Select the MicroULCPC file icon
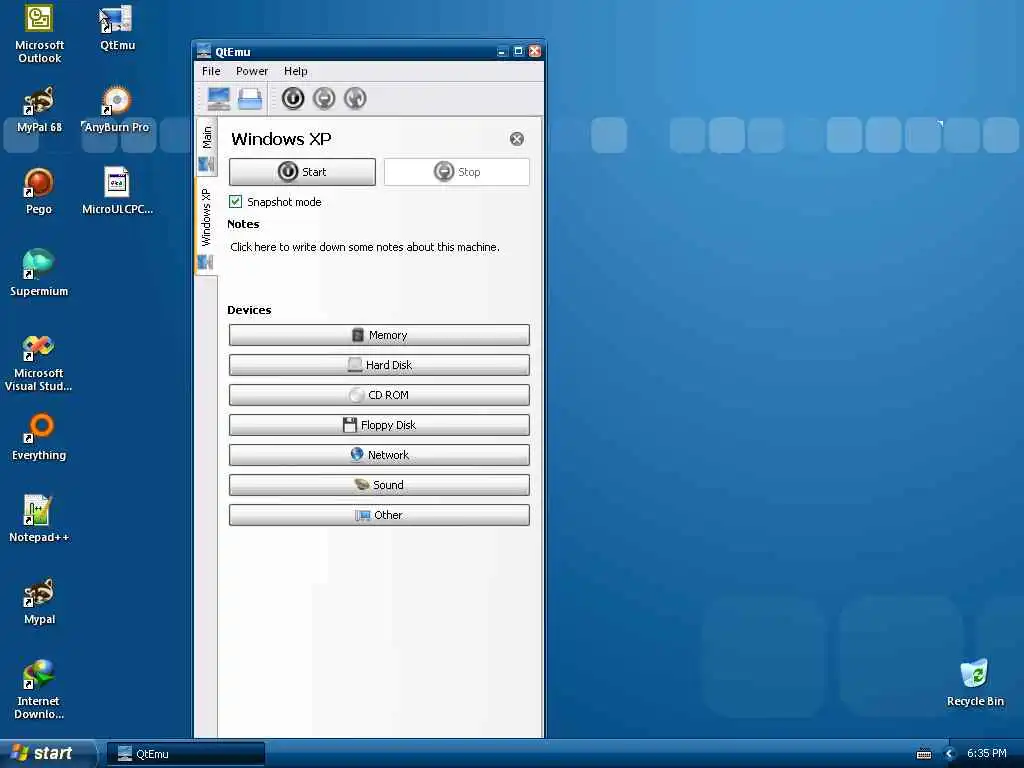The height and width of the screenshot is (768, 1024). 118,191
